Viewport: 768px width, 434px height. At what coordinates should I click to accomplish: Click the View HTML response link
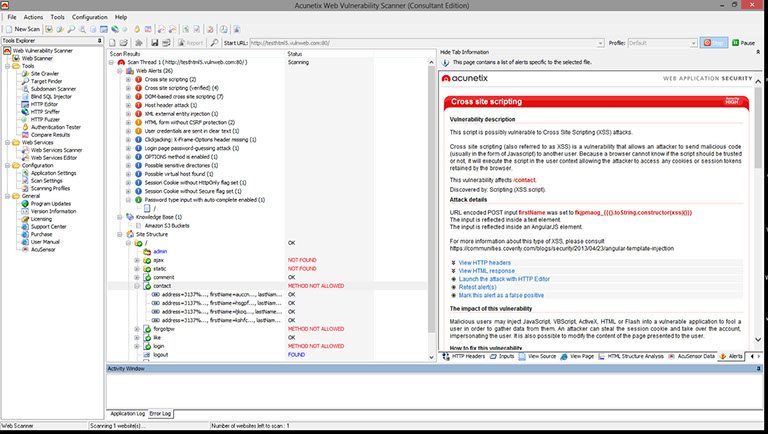coord(486,271)
